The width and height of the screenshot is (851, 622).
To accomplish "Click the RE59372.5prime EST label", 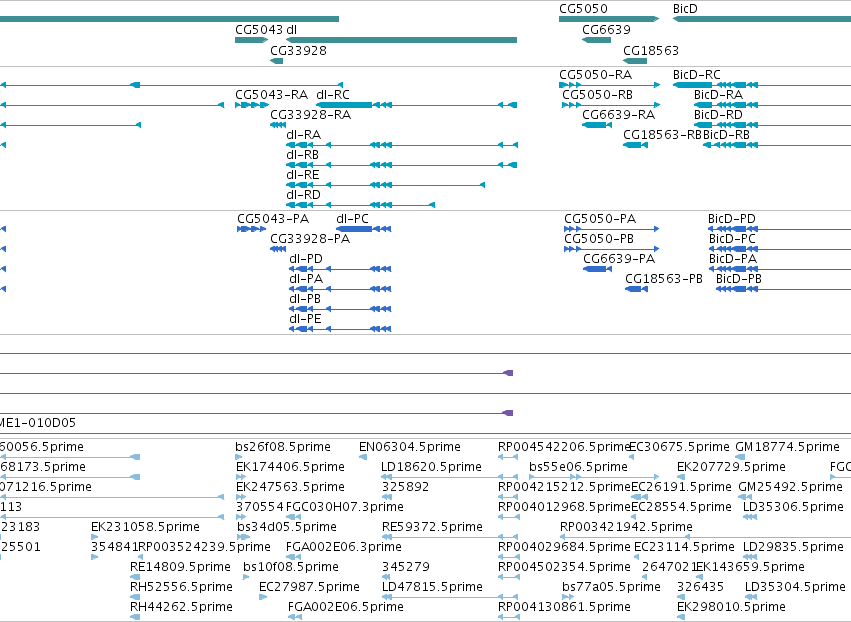I will [432, 527].
